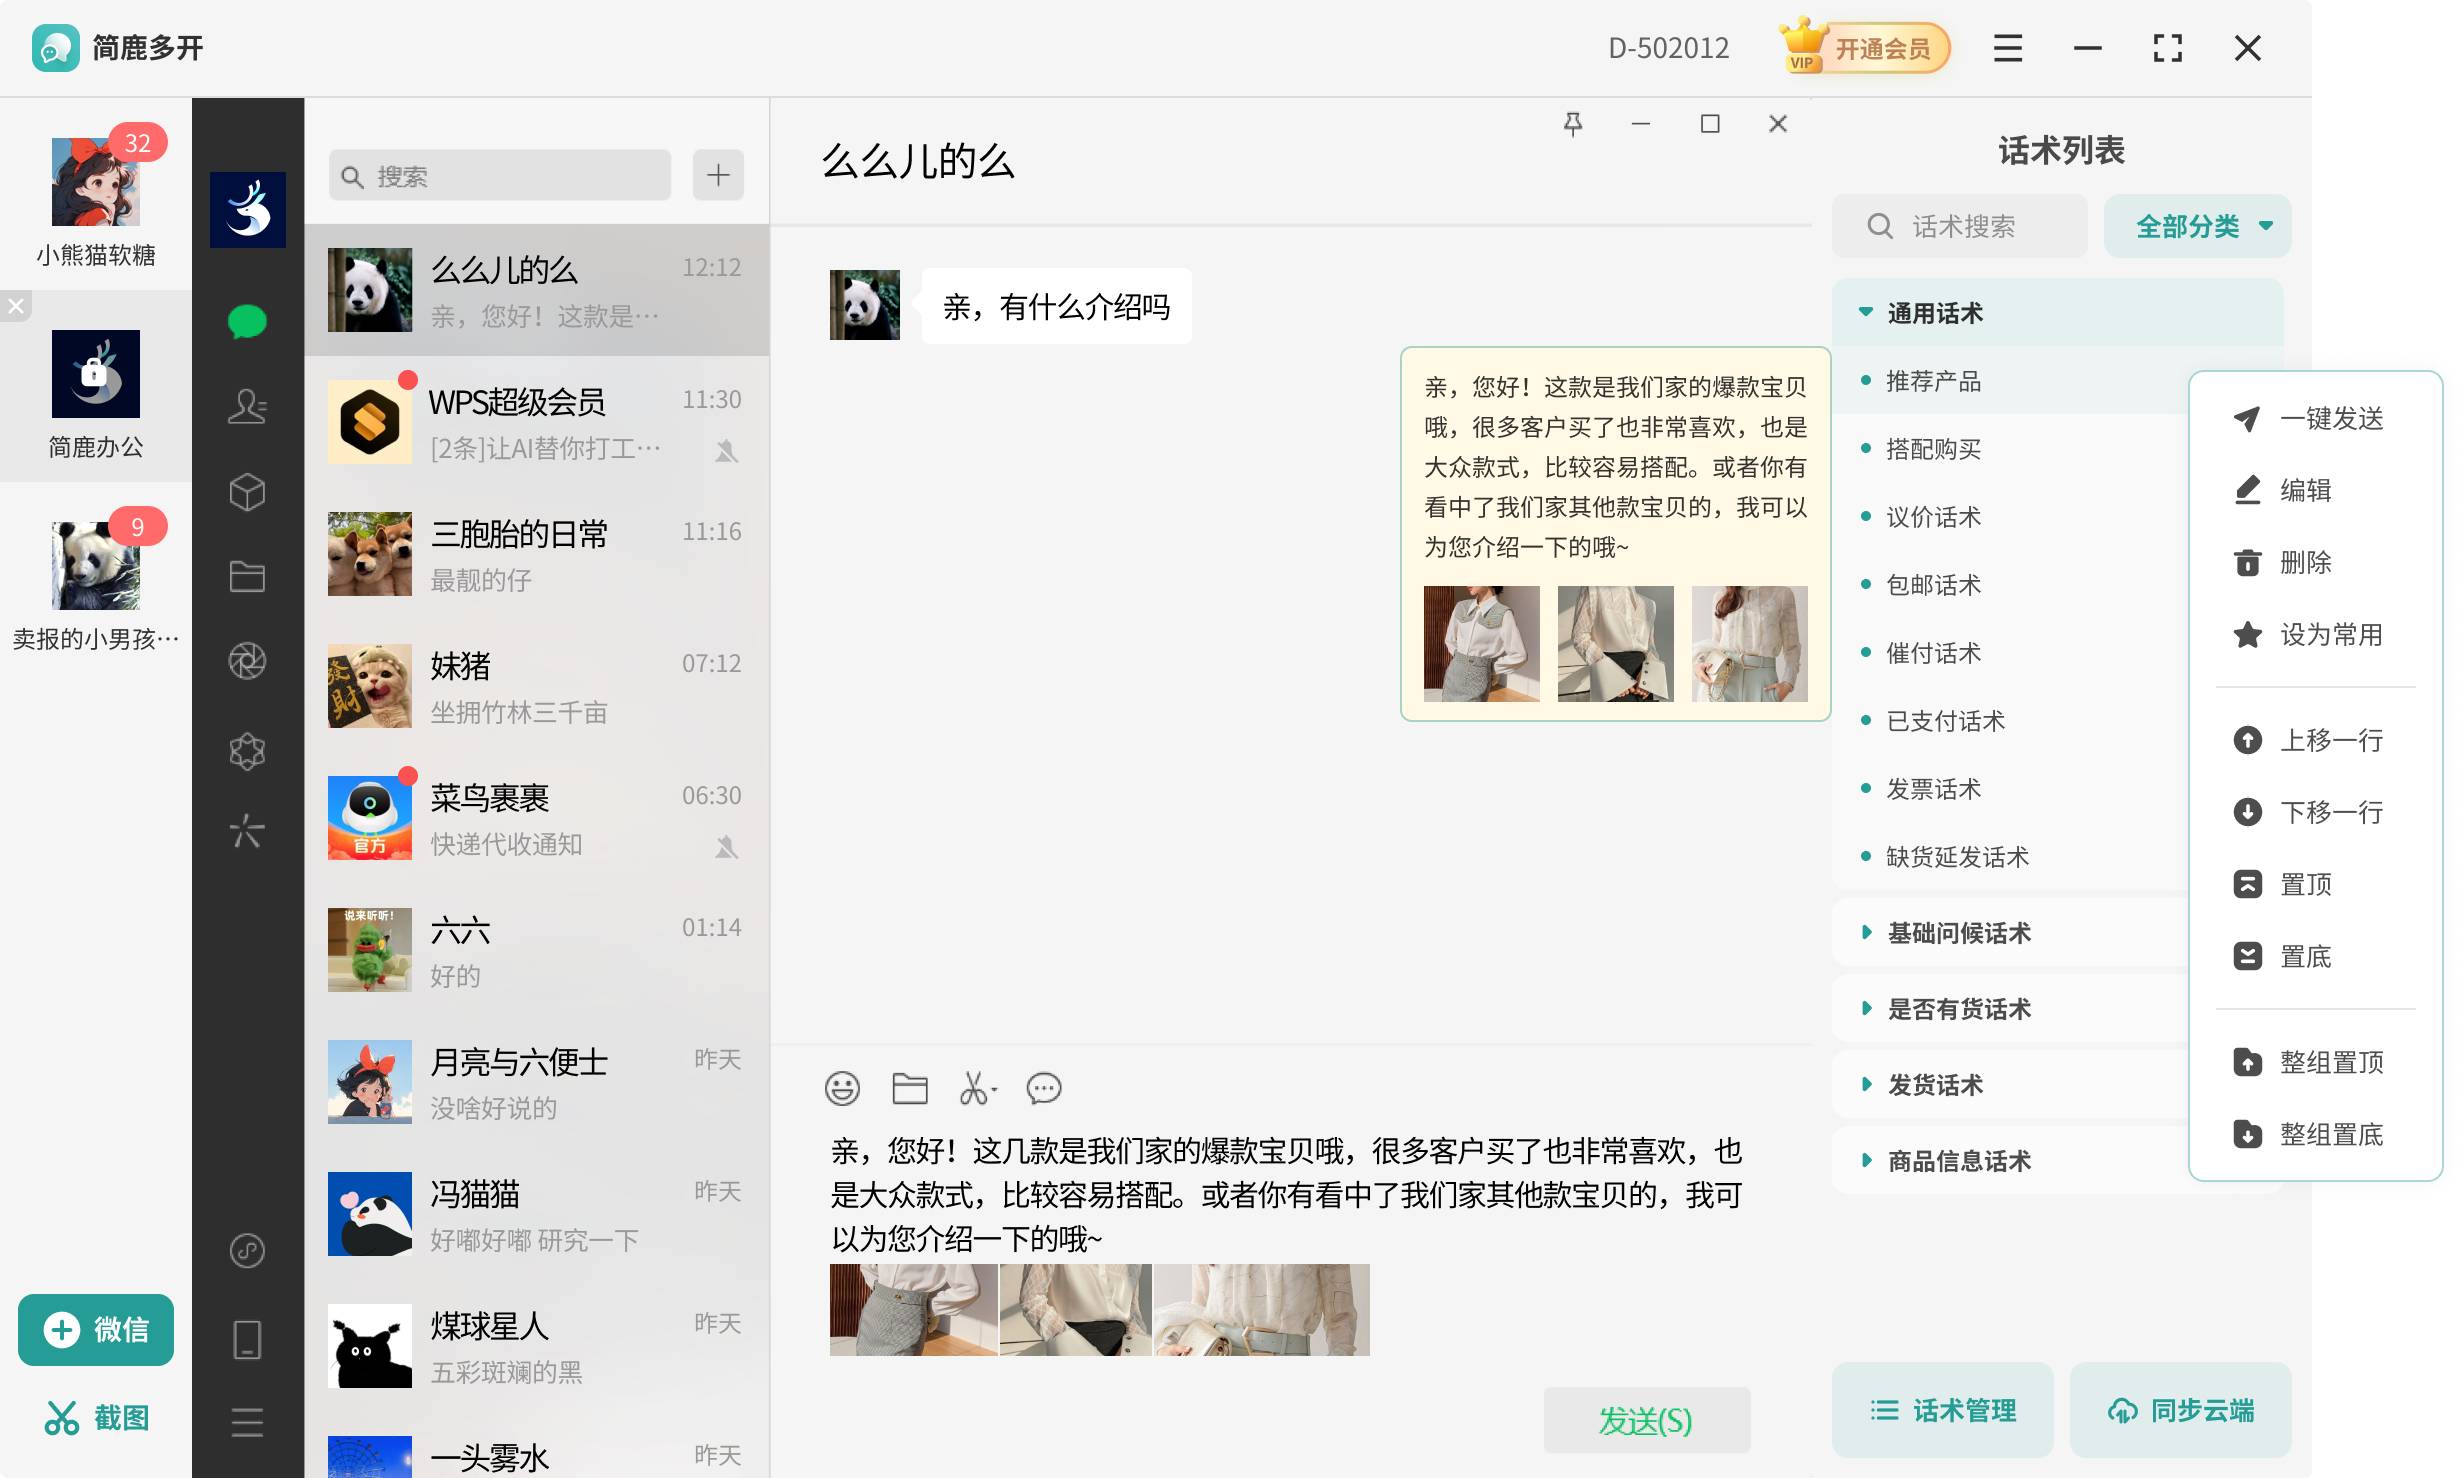Viewport: 2464px width, 1478px height.
Task: Open Favorites box icon in the sidebar
Action: pyautogui.click(x=246, y=491)
